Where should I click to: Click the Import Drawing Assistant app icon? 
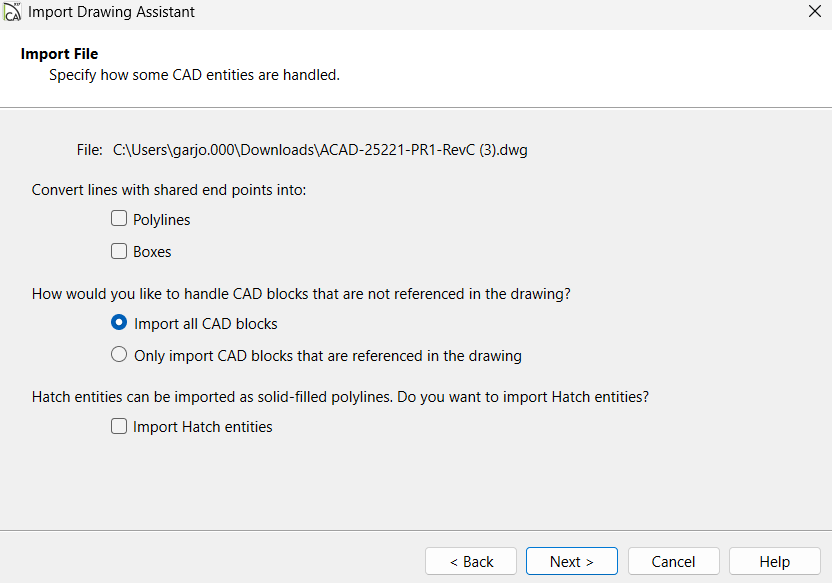pyautogui.click(x=12, y=12)
